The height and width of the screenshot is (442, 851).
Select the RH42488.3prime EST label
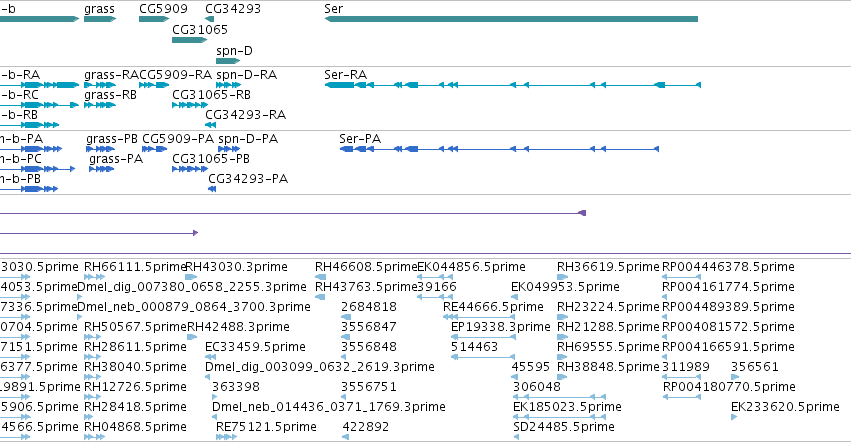(x=238, y=326)
